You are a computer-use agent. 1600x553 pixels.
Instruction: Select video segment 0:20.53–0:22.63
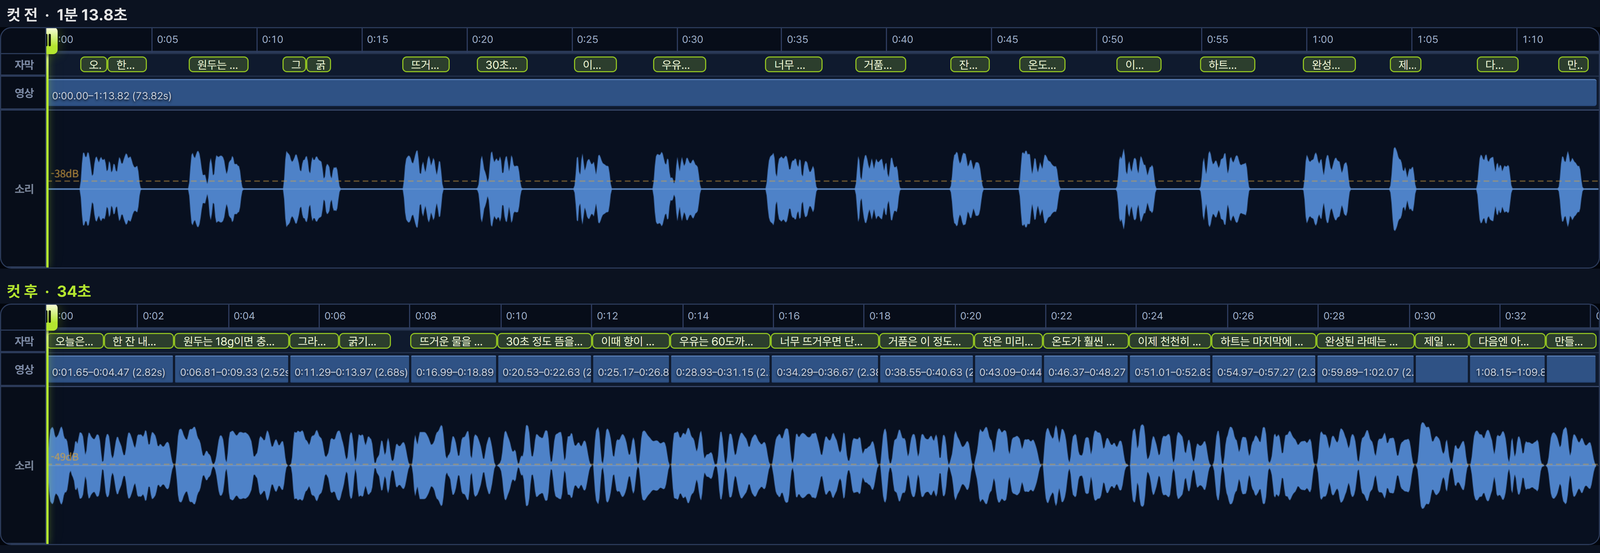(546, 371)
